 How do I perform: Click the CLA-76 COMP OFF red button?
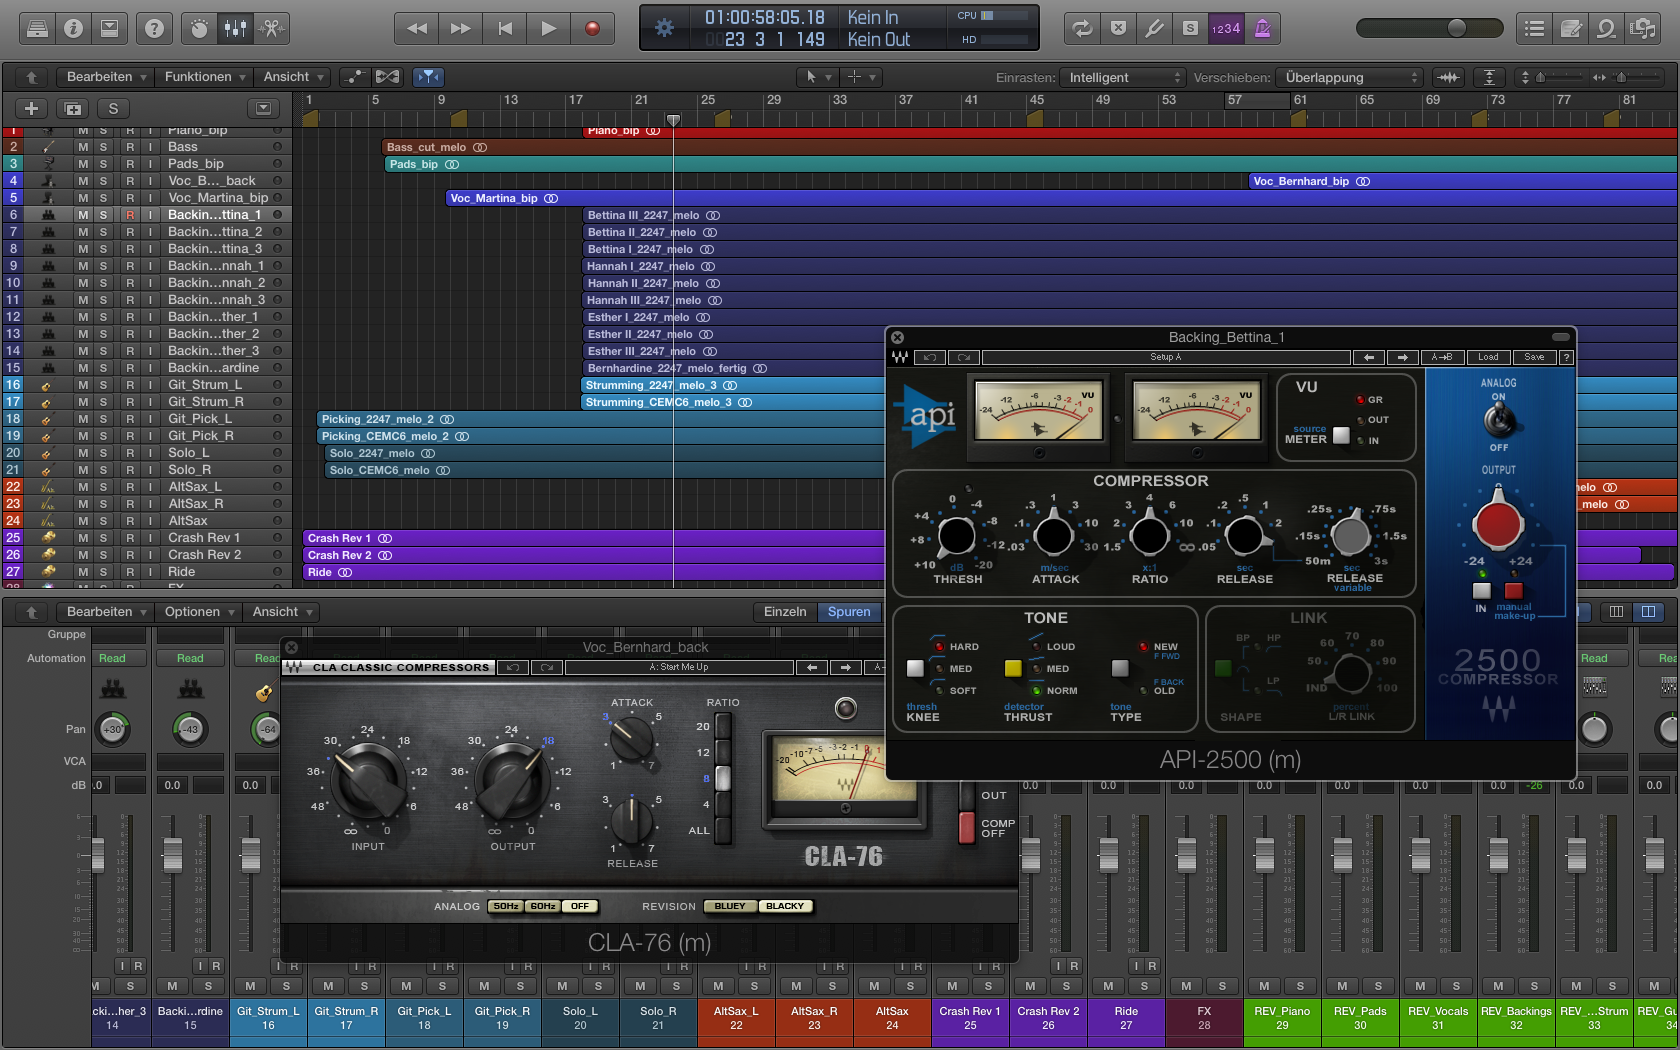point(966,827)
